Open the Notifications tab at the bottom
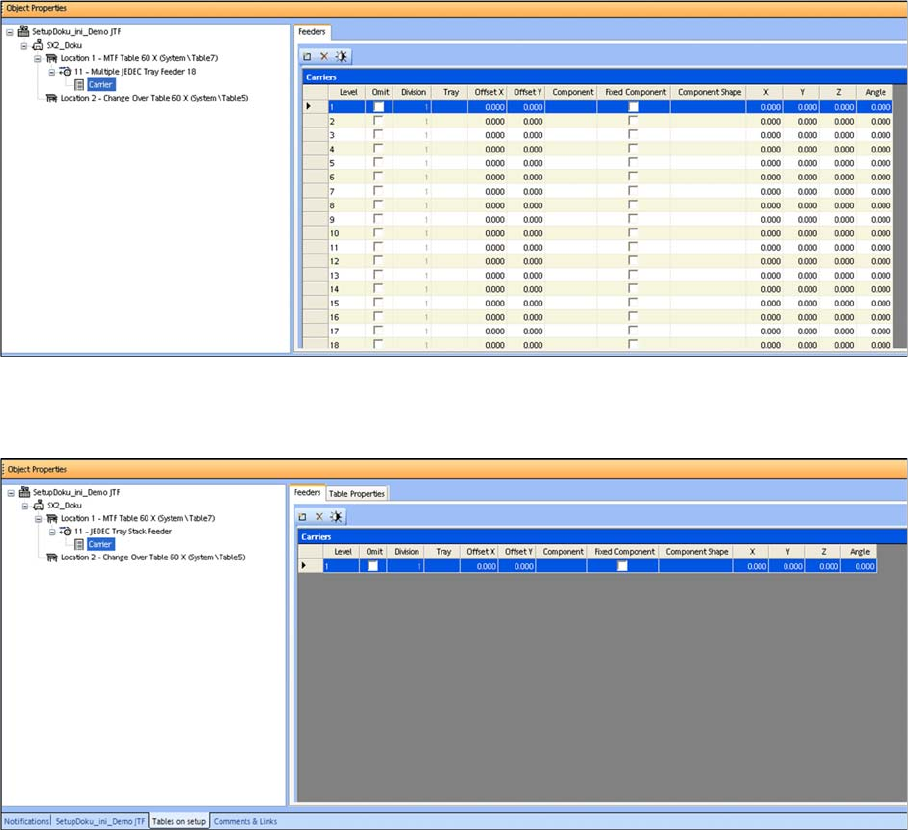 coord(26,822)
